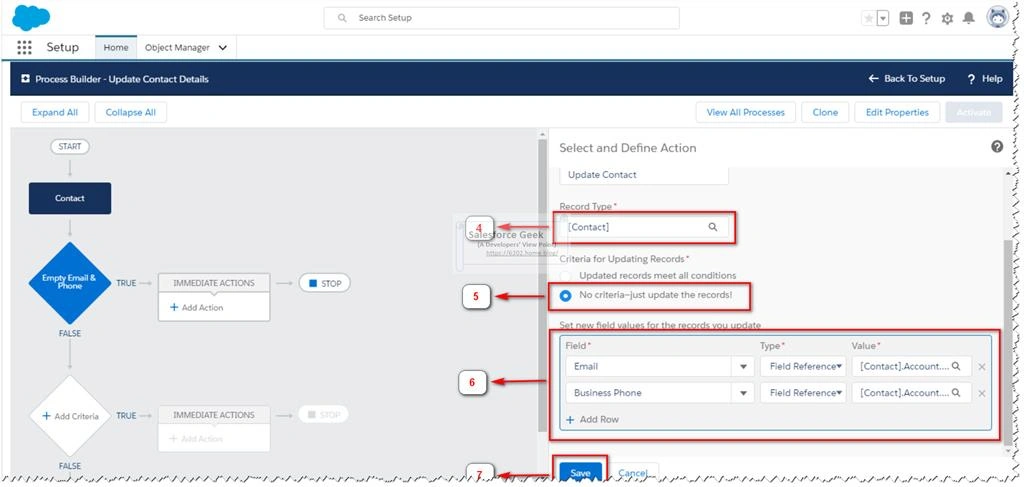
Task: Open the user profile avatar
Action: [x=997, y=18]
